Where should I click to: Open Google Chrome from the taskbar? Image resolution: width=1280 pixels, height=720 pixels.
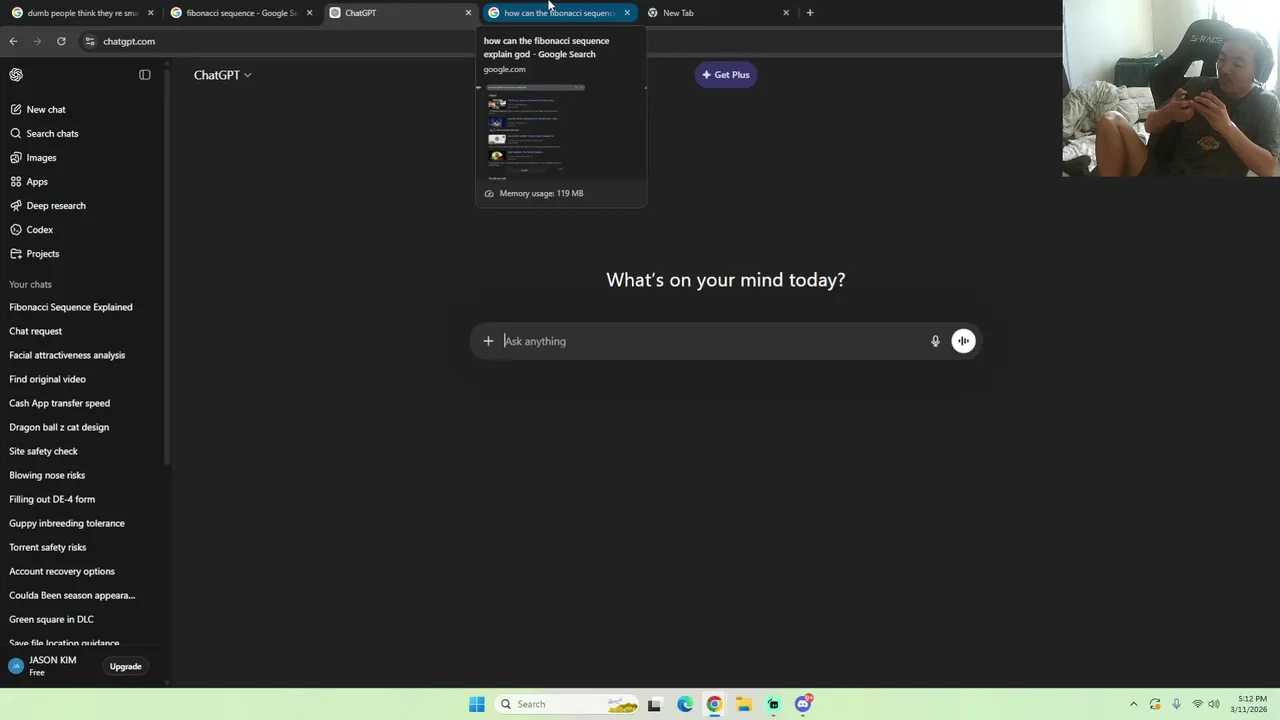714,704
